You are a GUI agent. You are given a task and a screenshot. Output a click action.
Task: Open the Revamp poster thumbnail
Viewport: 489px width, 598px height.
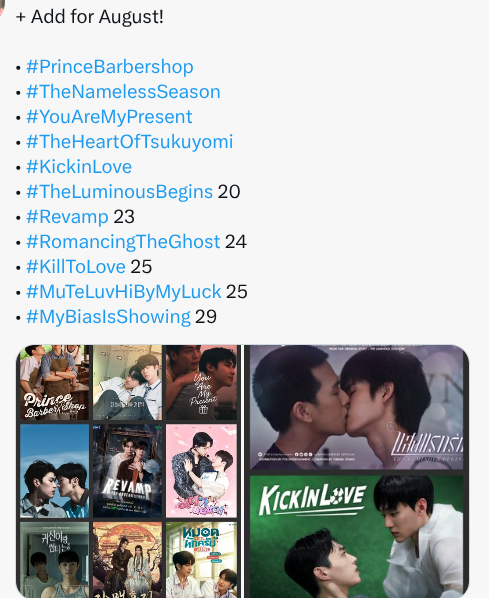[127, 471]
